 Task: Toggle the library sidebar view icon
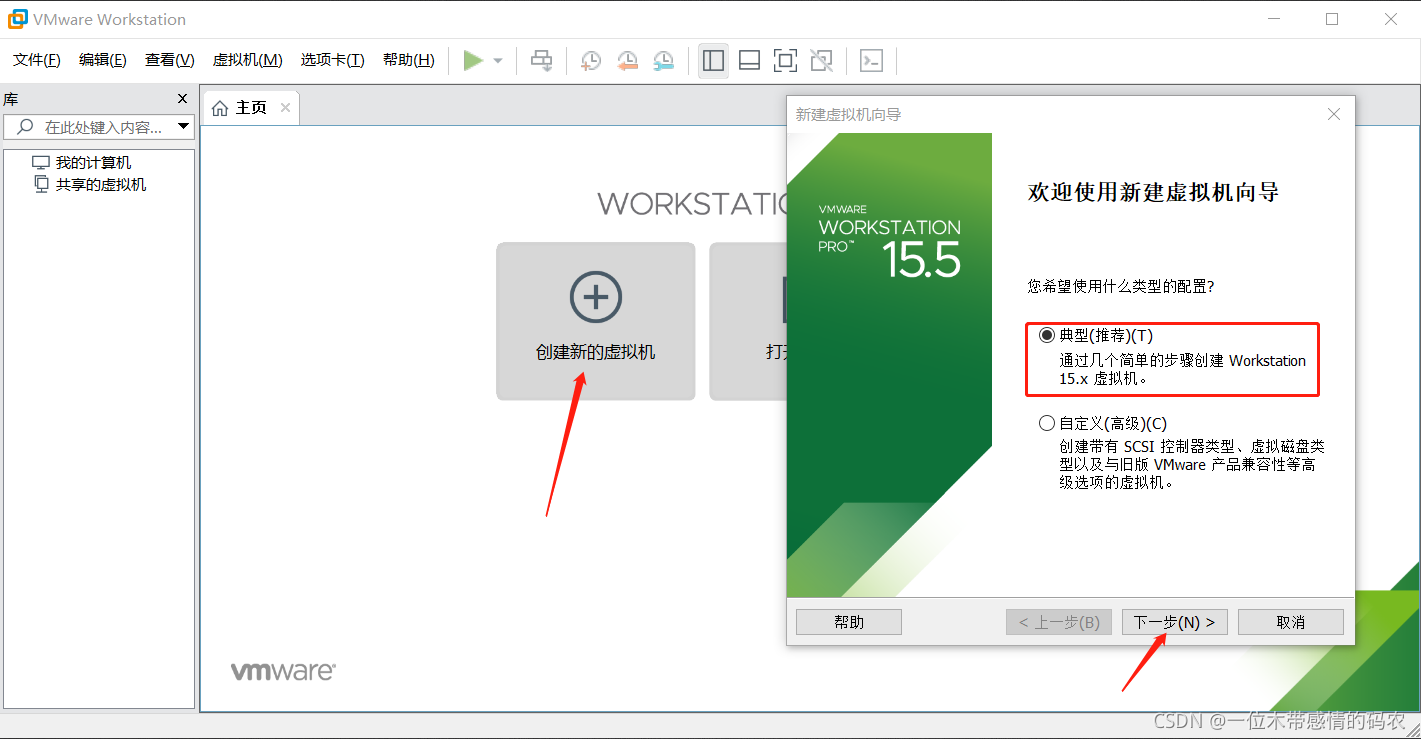713,61
